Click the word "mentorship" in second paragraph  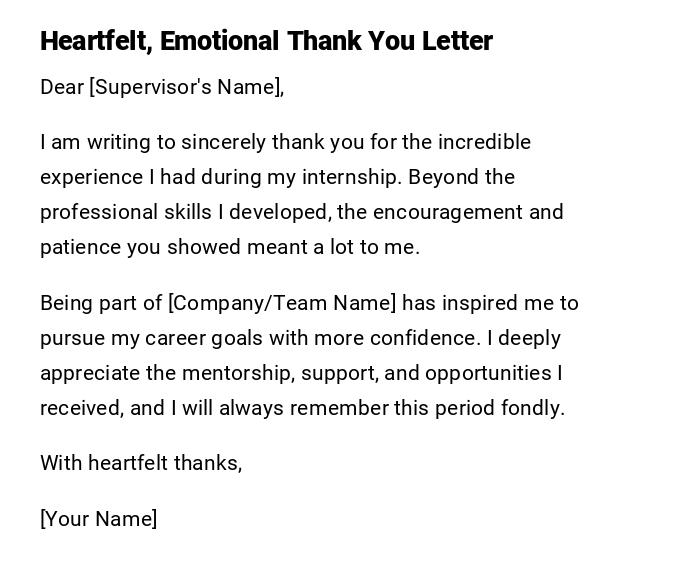(238, 373)
